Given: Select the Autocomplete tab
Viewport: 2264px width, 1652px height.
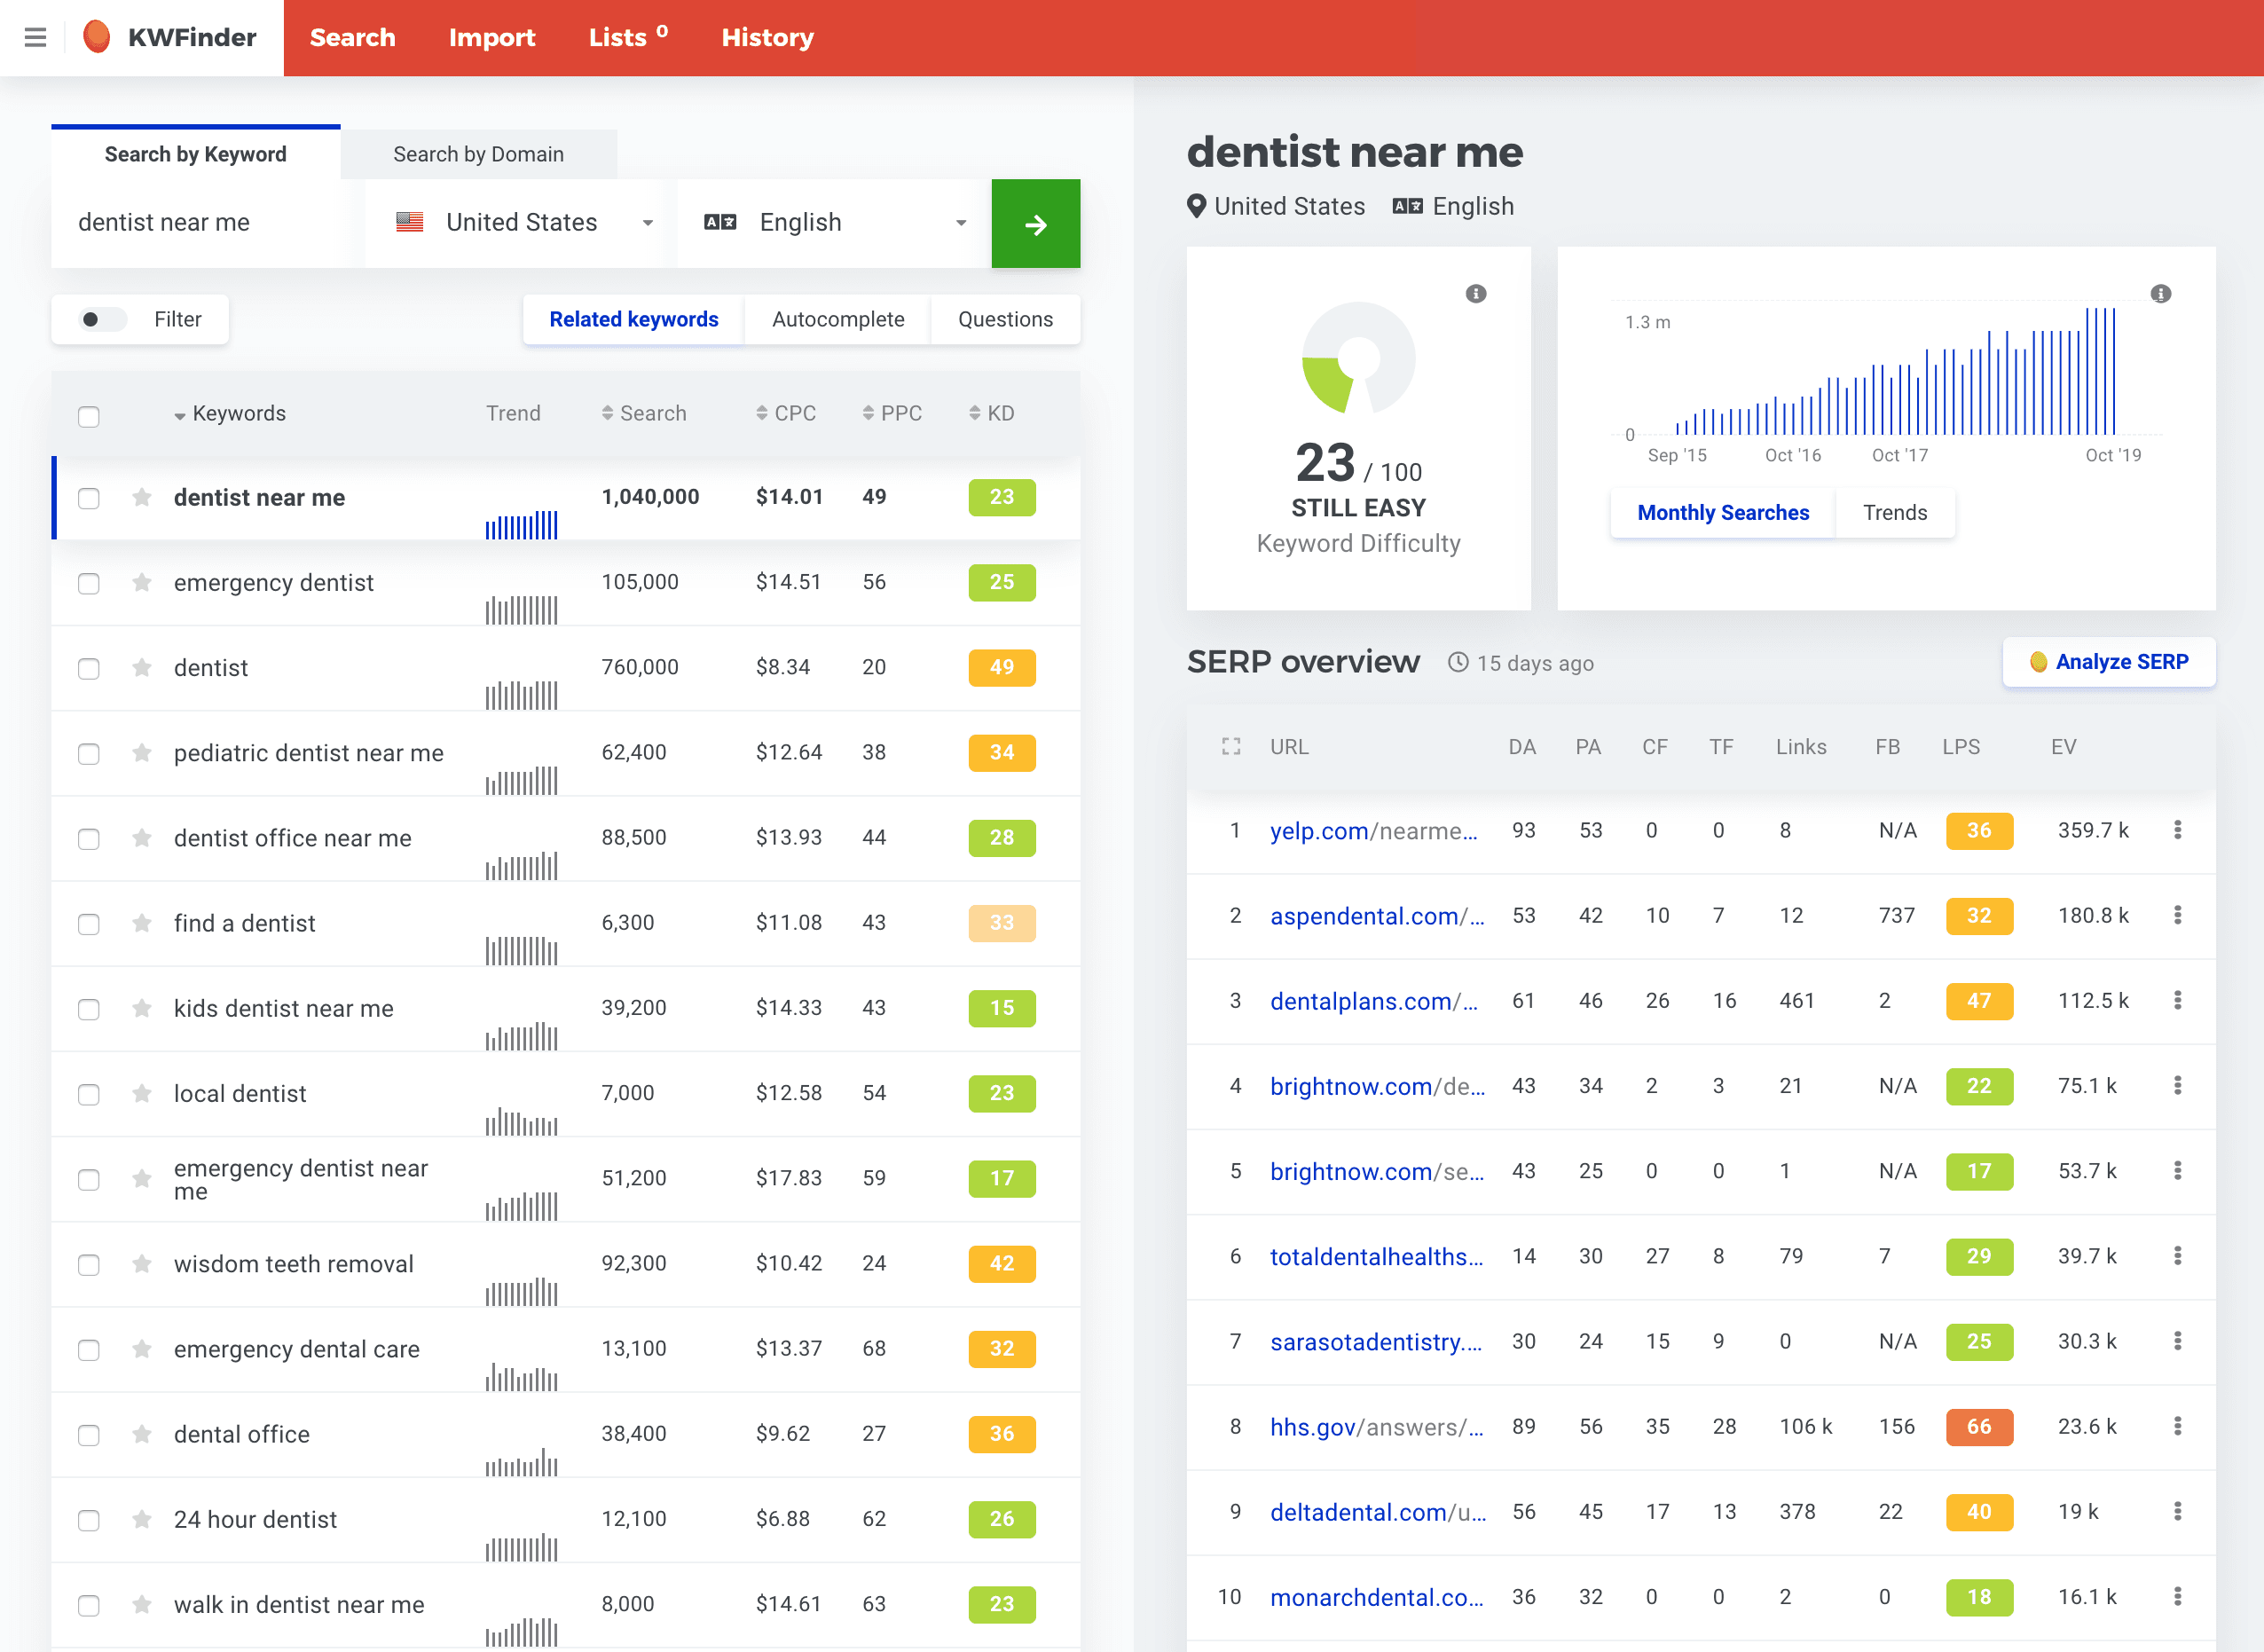Looking at the screenshot, I should (837, 320).
